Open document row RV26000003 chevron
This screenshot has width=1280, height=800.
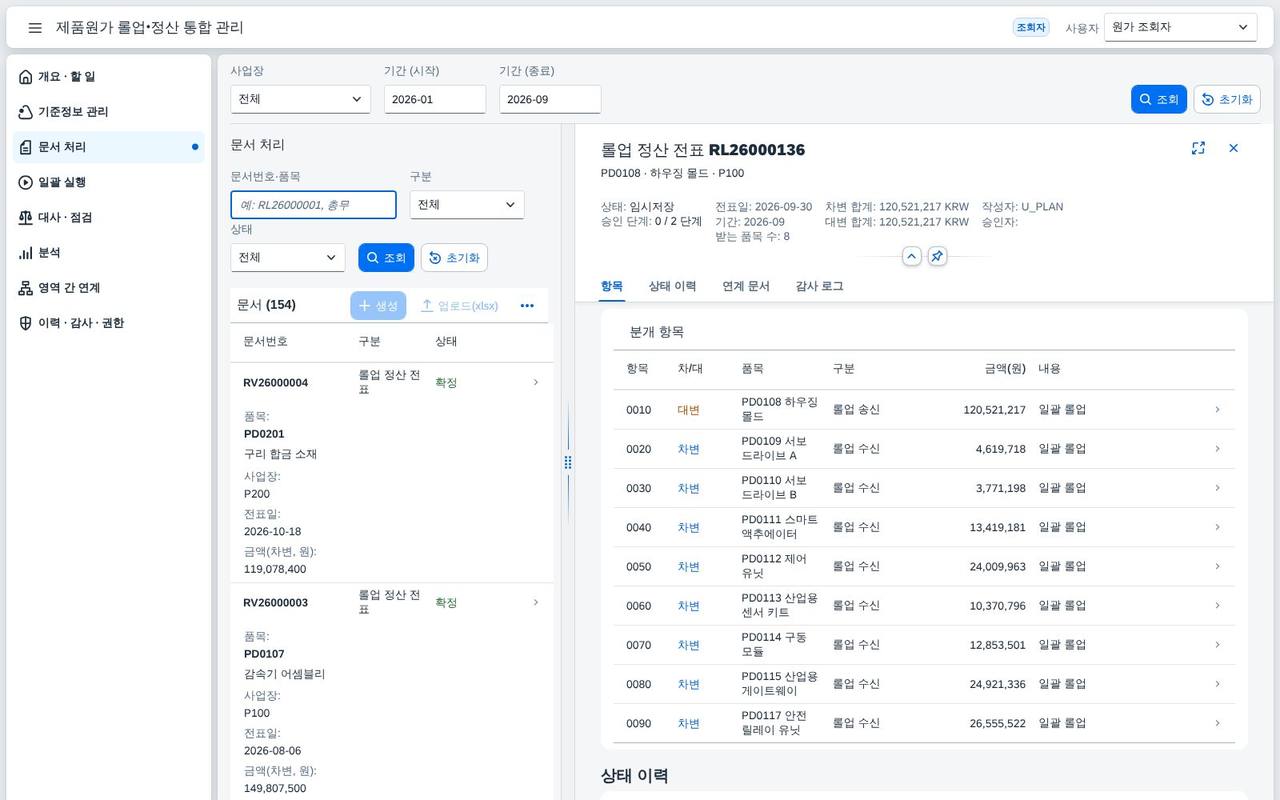[x=536, y=602]
